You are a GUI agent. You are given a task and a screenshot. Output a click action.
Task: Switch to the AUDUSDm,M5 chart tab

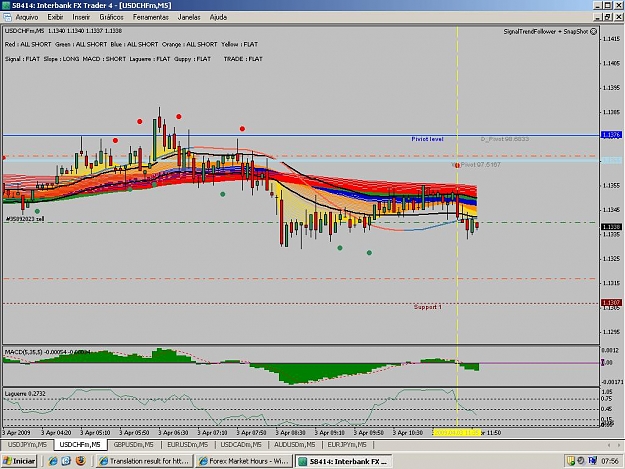click(295, 444)
